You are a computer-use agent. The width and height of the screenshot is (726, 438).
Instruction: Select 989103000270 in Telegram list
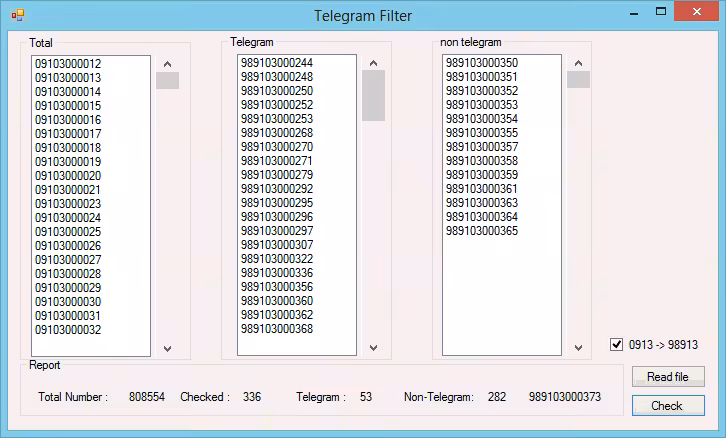coord(277,146)
